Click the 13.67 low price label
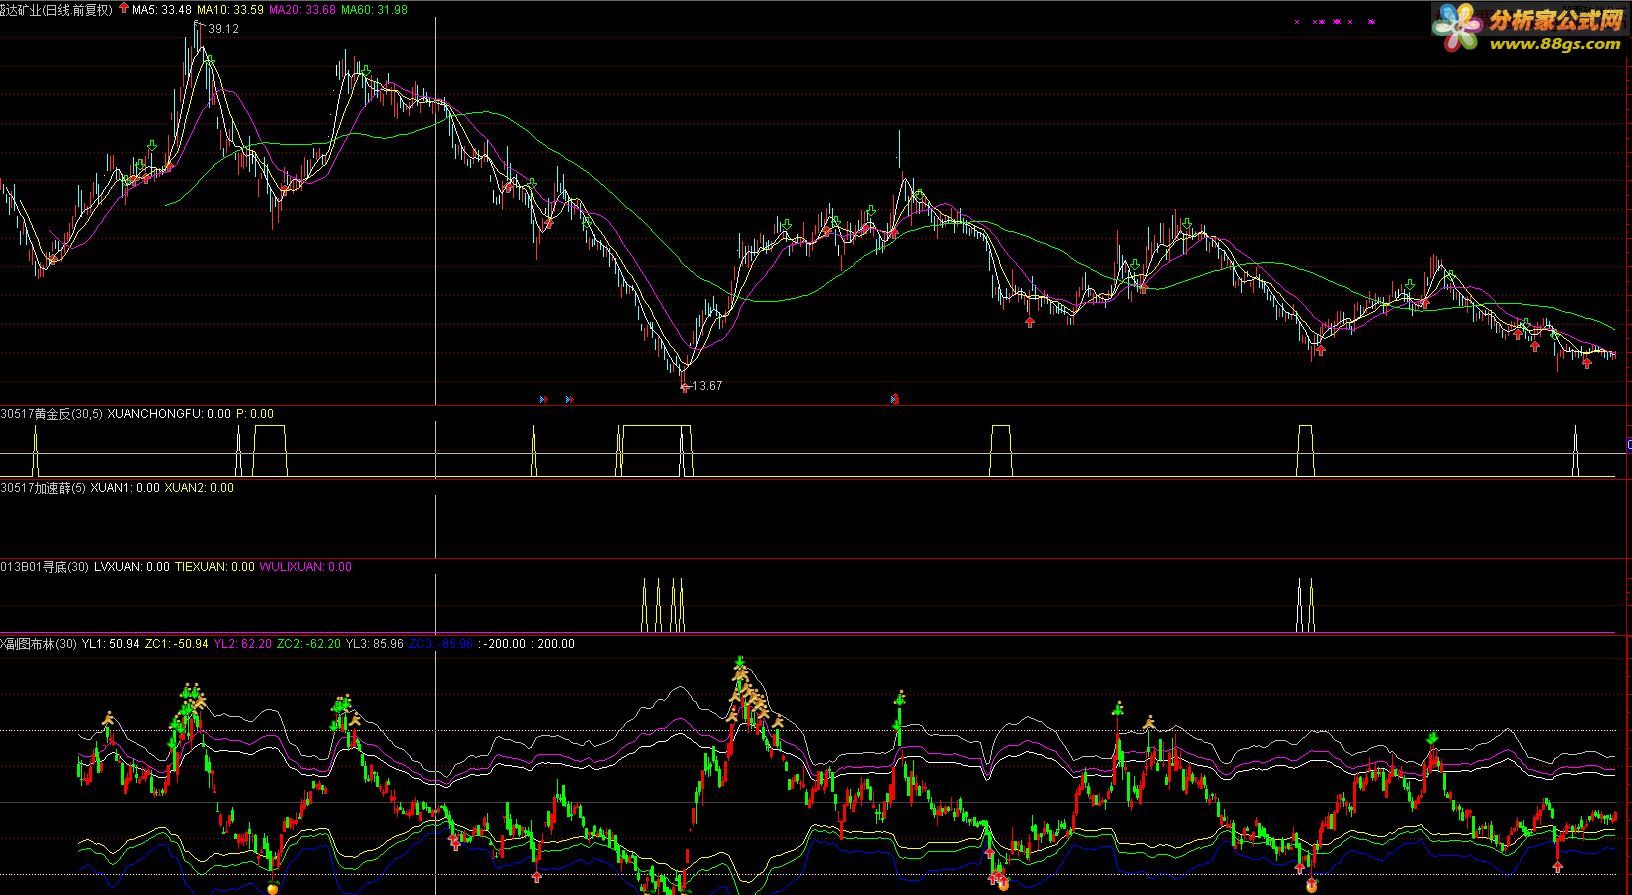 tap(707, 386)
